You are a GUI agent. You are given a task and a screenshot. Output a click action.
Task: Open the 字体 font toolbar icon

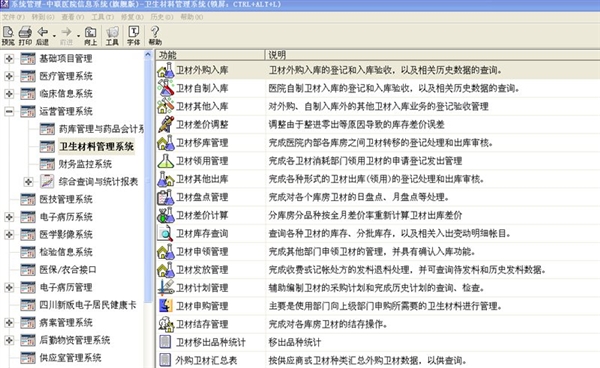coord(134,36)
